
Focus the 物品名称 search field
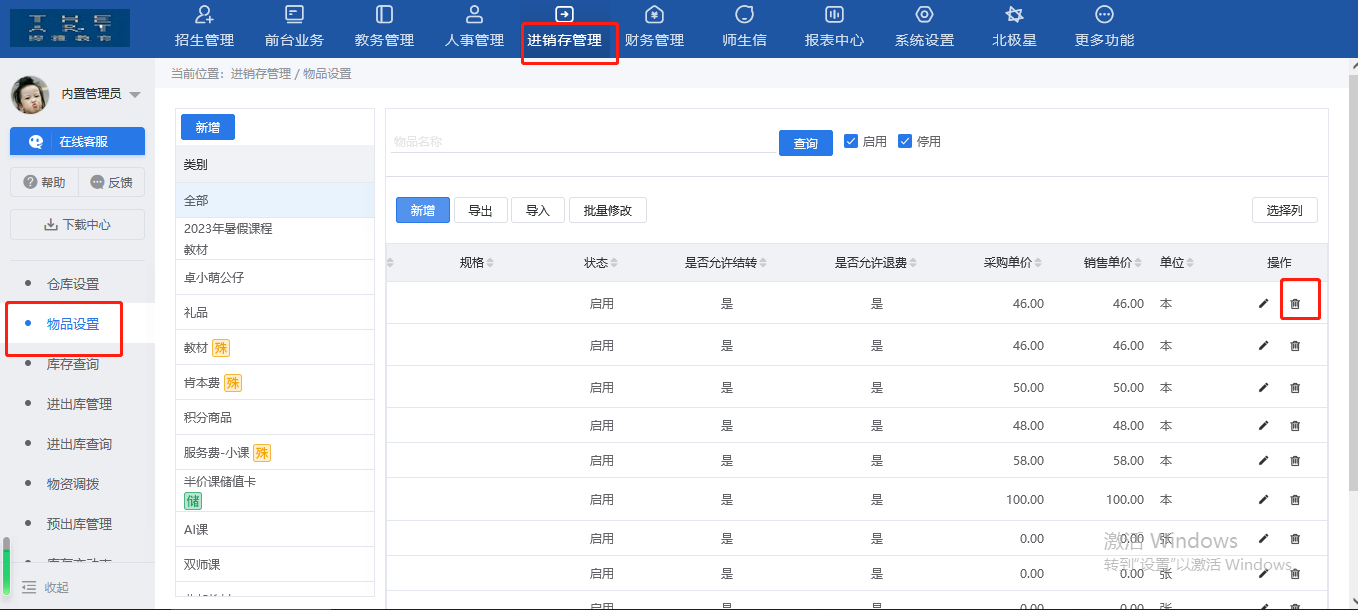click(x=583, y=142)
